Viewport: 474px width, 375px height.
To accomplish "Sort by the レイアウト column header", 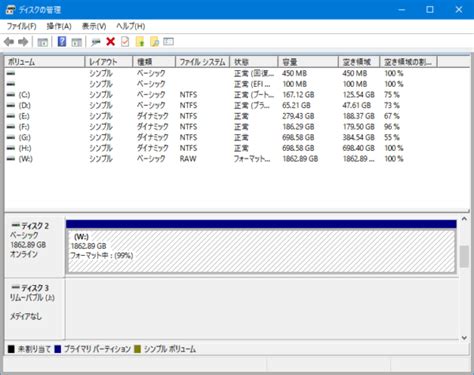I will pos(109,62).
